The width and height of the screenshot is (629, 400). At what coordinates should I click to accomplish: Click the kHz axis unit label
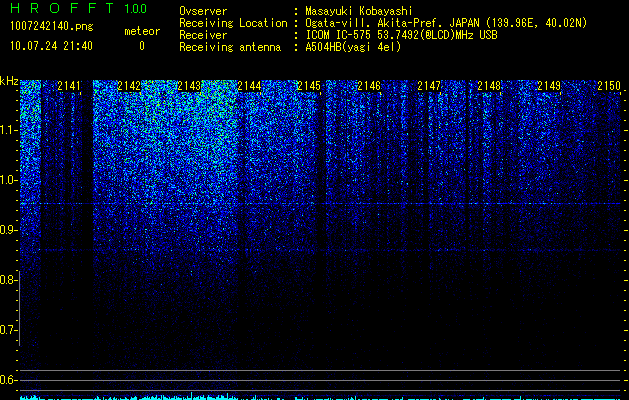coord(9,81)
